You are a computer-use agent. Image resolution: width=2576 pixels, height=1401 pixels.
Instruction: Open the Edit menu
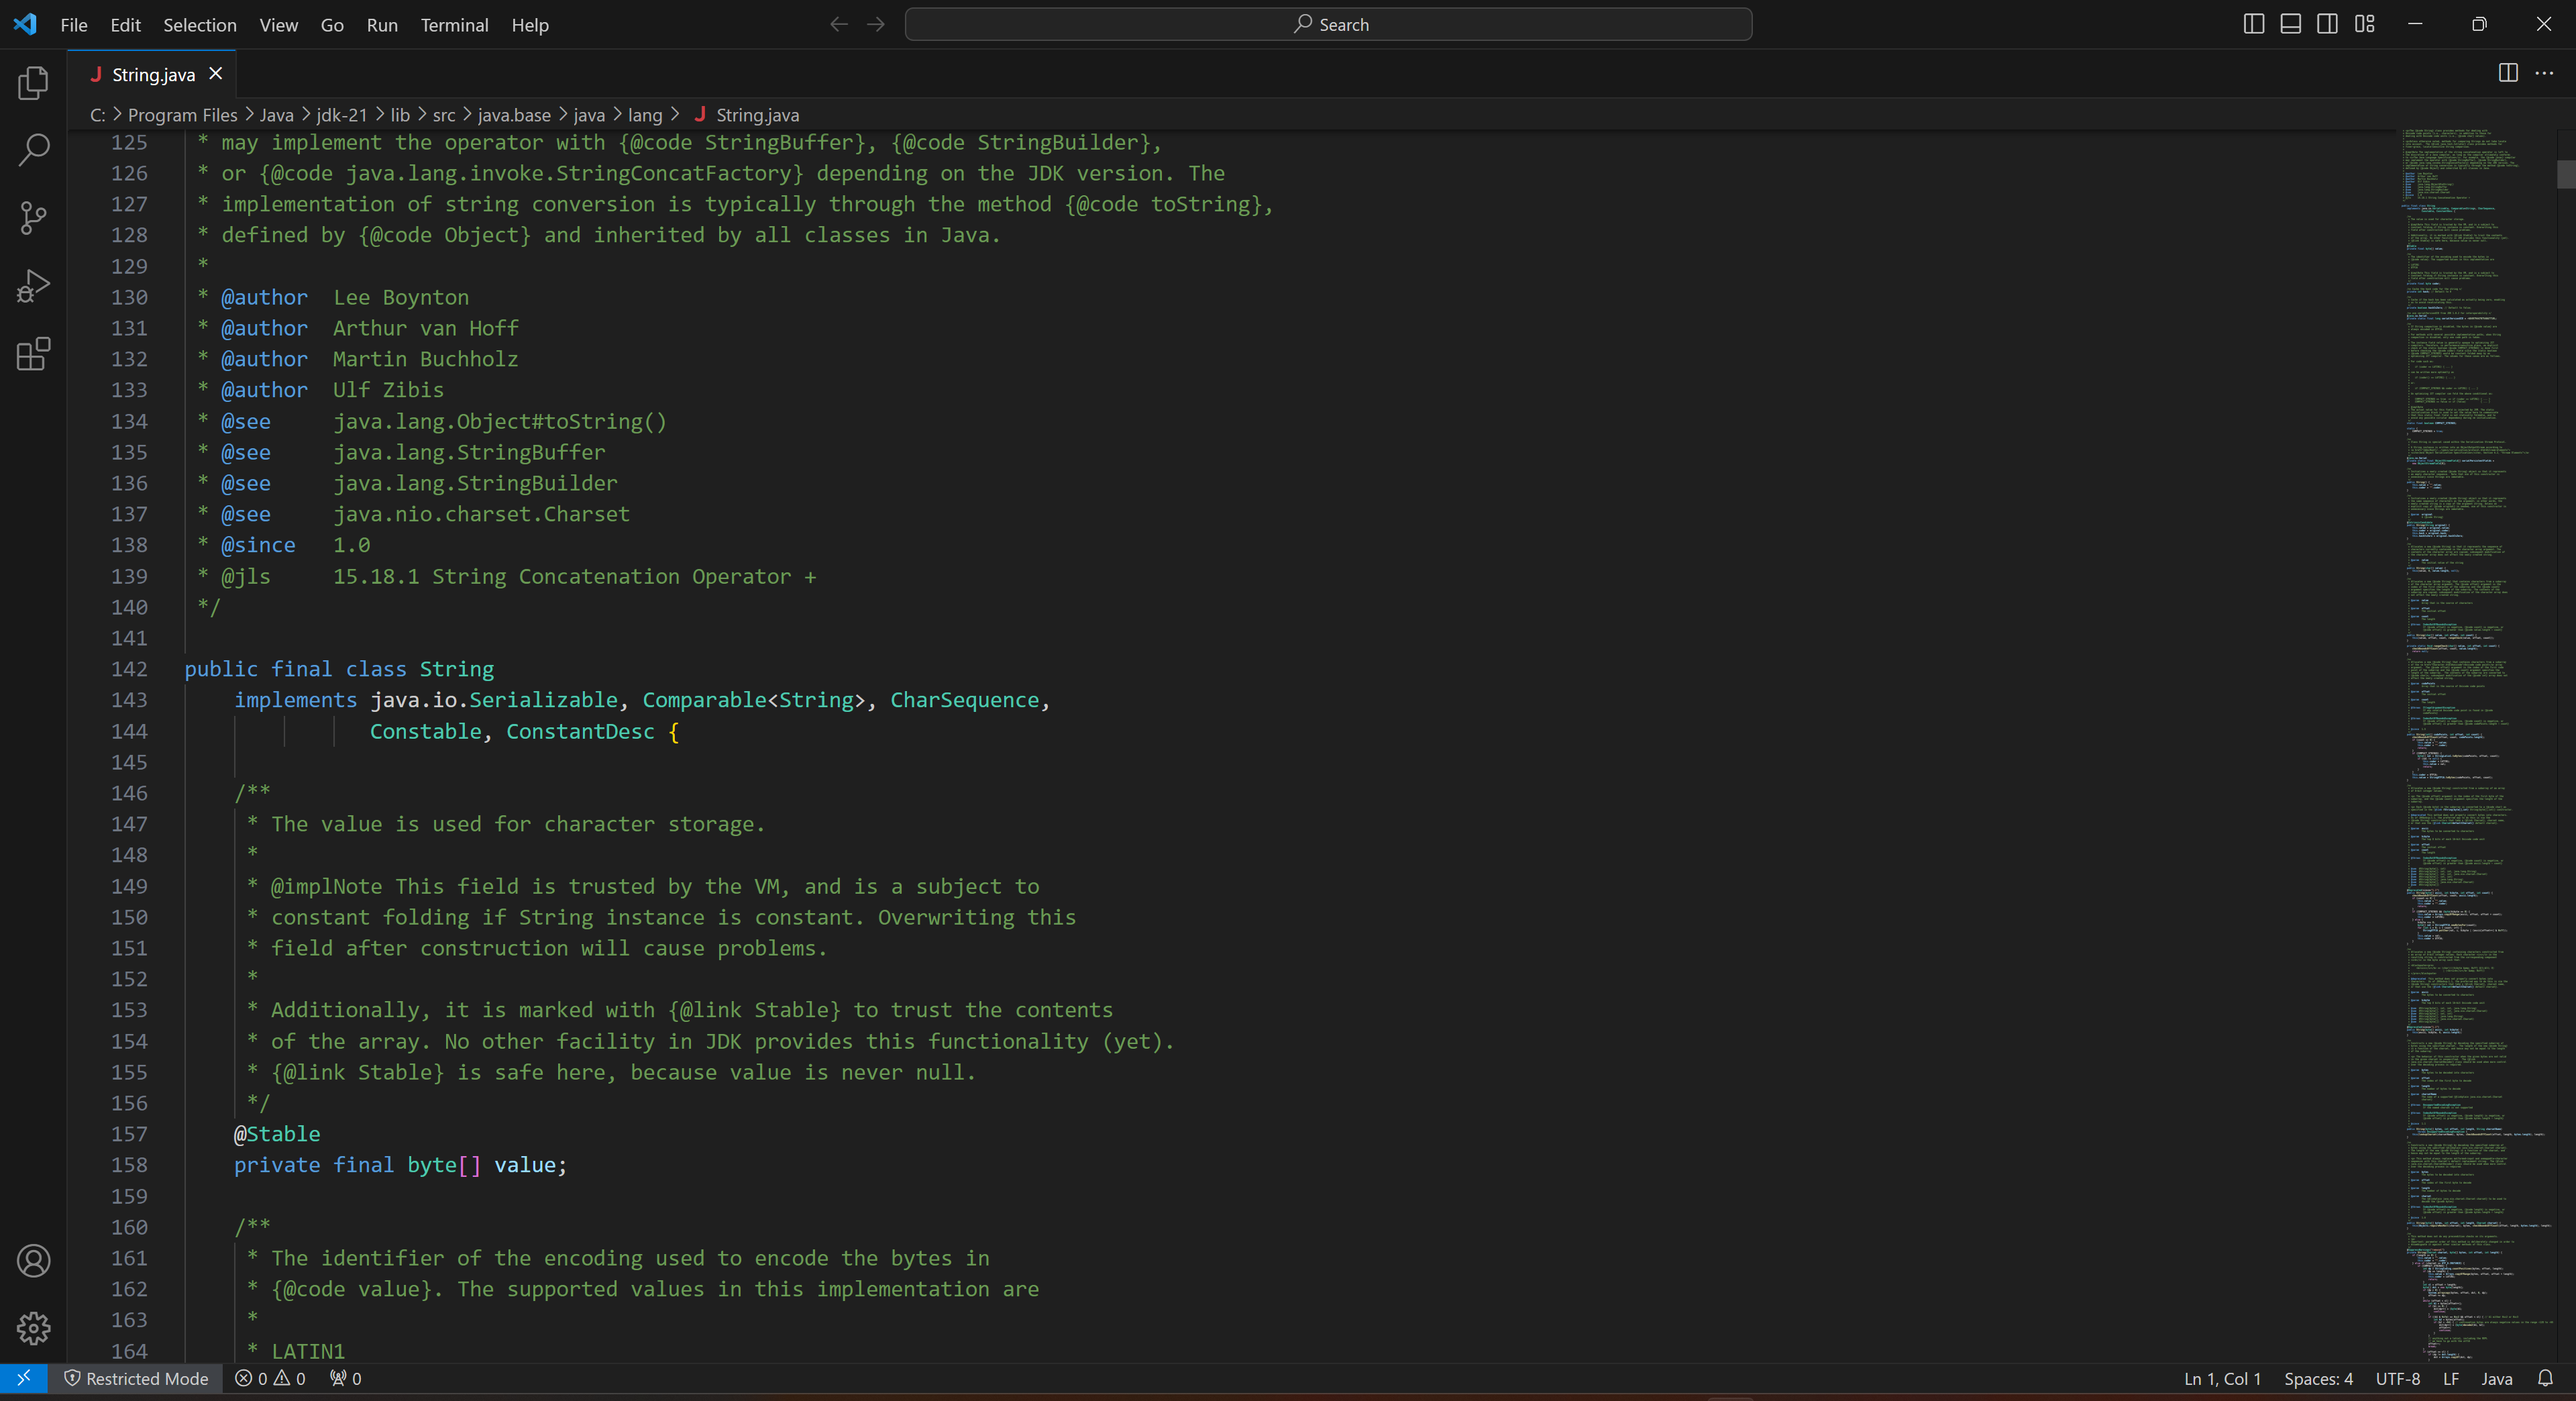coord(125,25)
